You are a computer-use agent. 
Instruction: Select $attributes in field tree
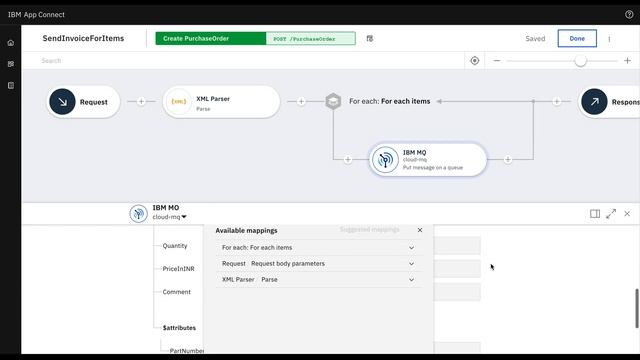[x=179, y=328]
